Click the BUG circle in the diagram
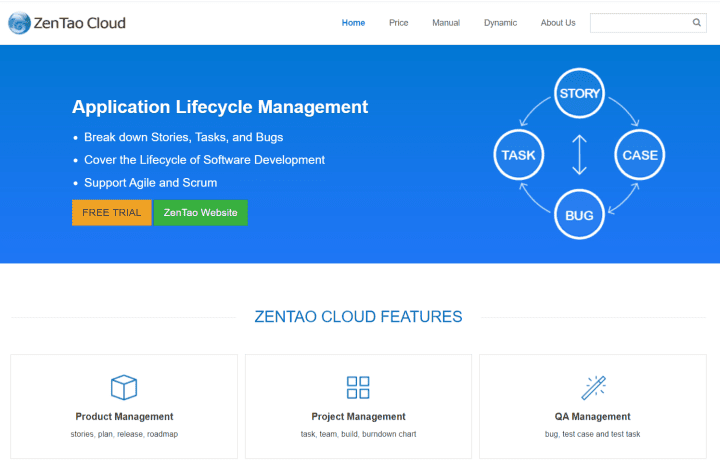The image size is (720, 462). coord(579,215)
